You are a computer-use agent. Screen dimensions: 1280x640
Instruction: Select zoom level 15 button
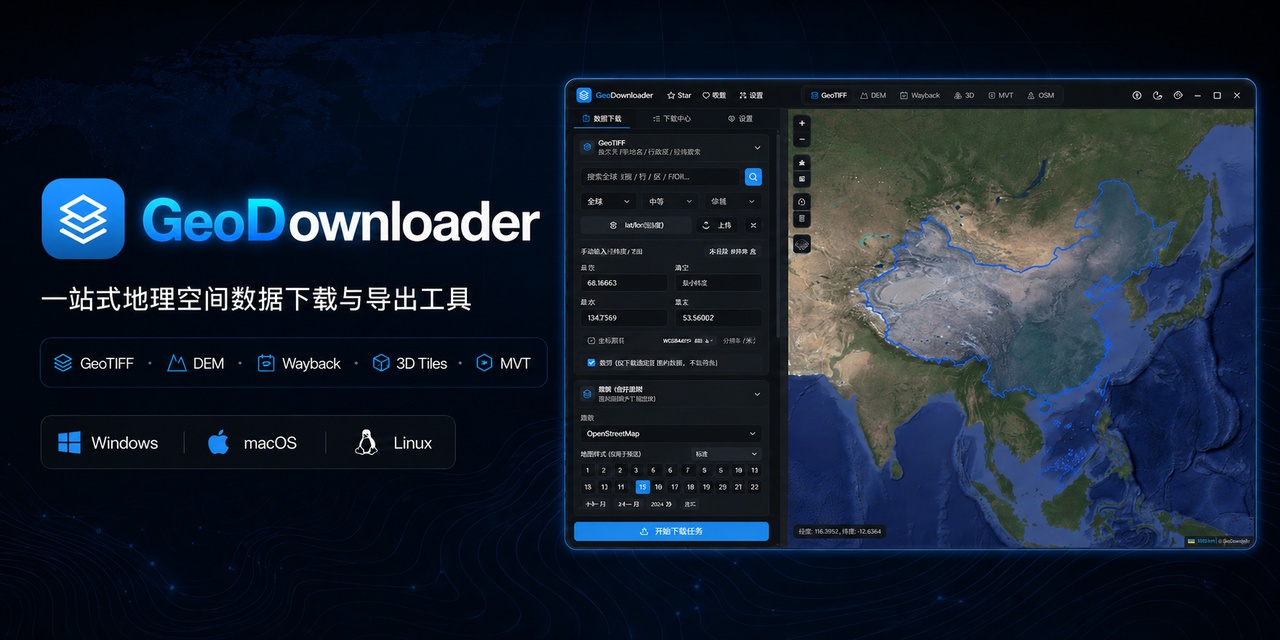click(x=642, y=487)
